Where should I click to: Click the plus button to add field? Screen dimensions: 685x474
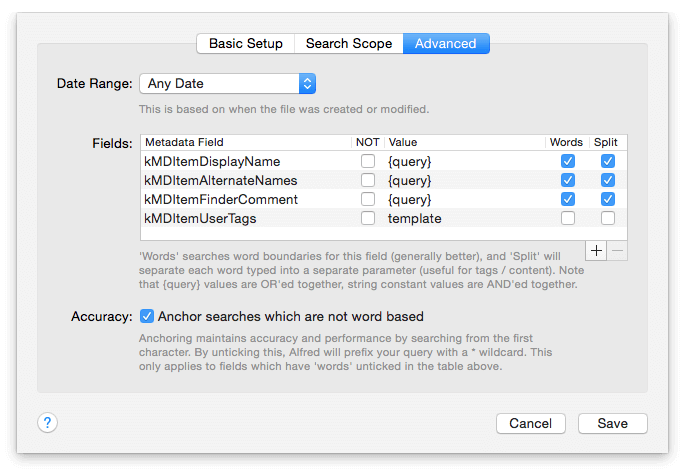pos(597,250)
